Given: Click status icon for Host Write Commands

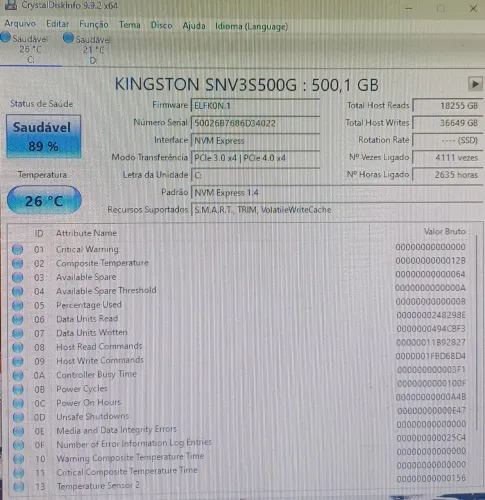Looking at the screenshot, I should (x=18, y=361).
